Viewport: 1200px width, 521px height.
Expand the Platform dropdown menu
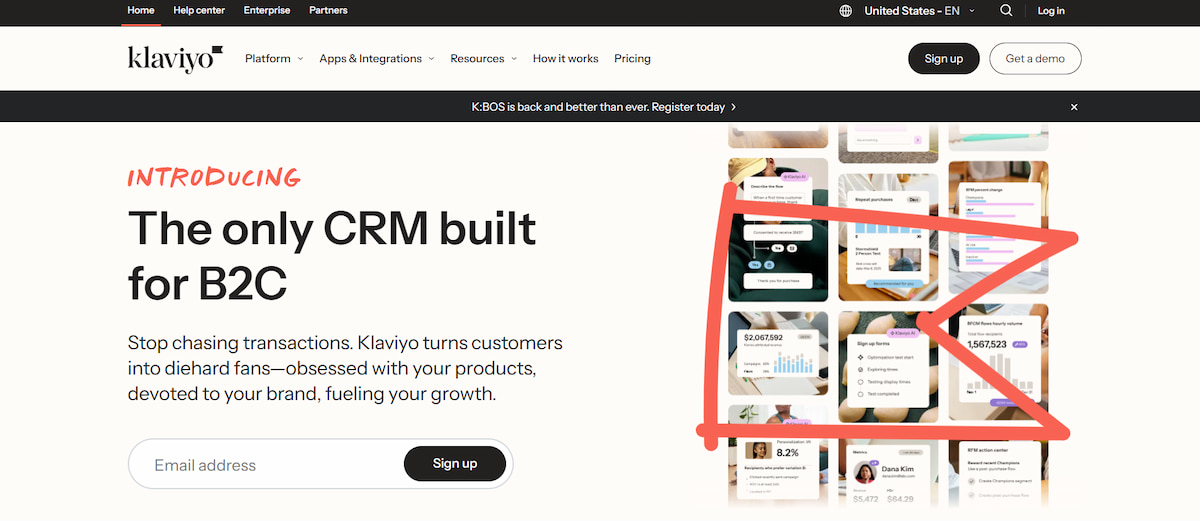(x=274, y=59)
